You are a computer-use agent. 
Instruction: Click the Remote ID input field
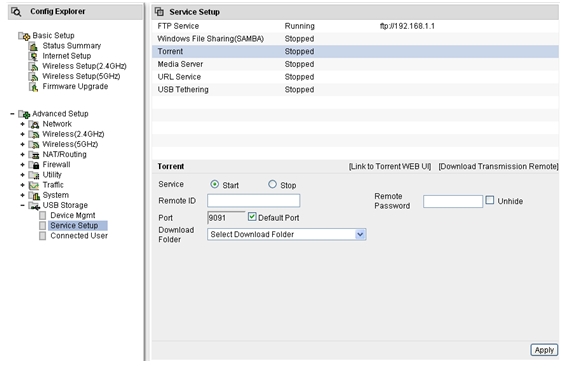click(x=253, y=201)
